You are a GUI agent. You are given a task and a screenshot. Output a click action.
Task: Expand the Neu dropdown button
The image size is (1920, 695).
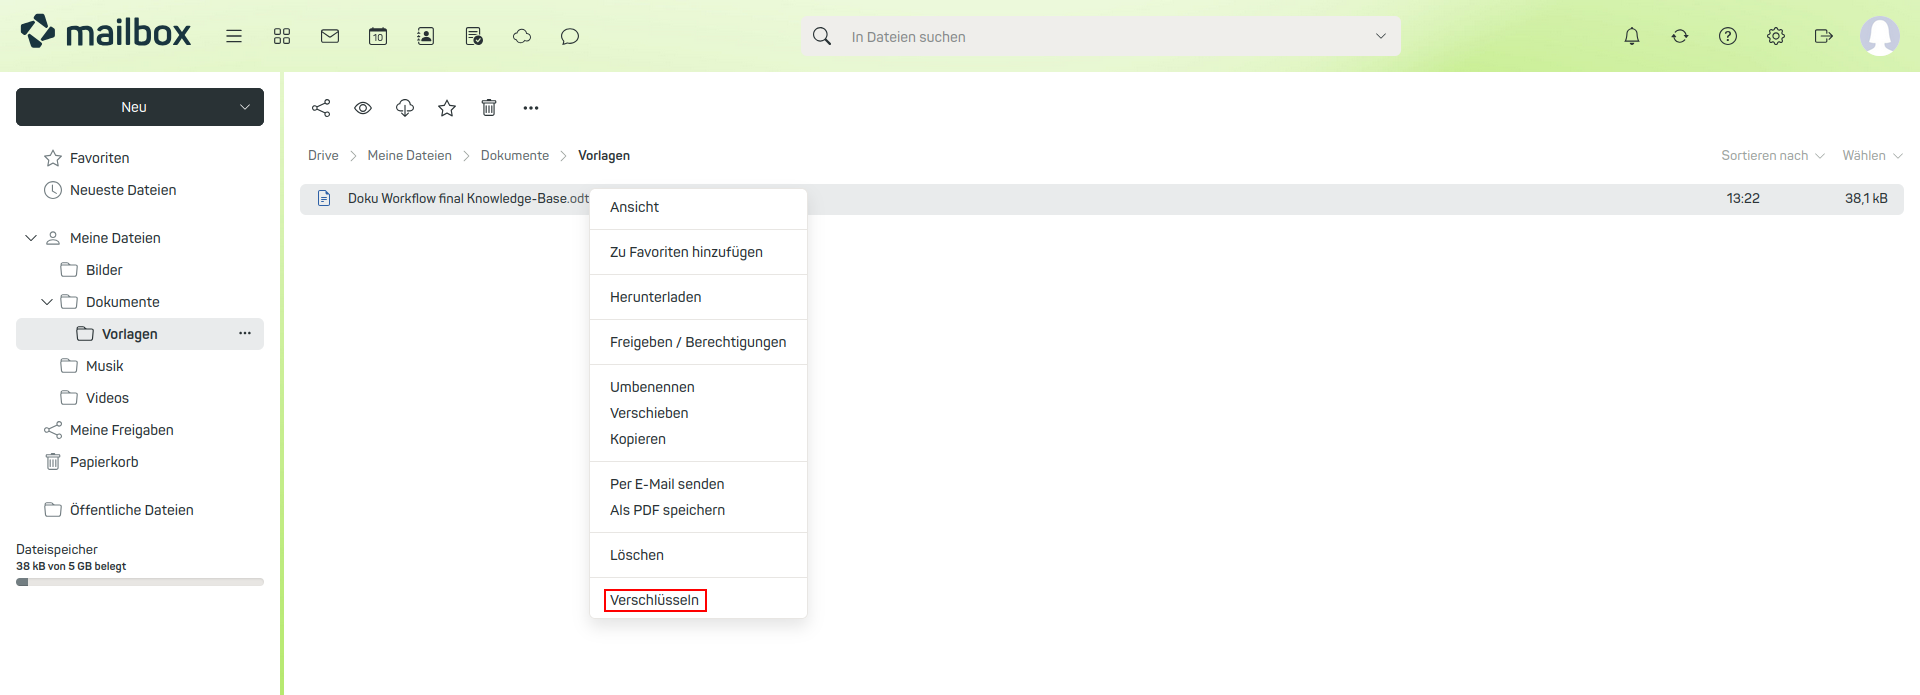140,107
